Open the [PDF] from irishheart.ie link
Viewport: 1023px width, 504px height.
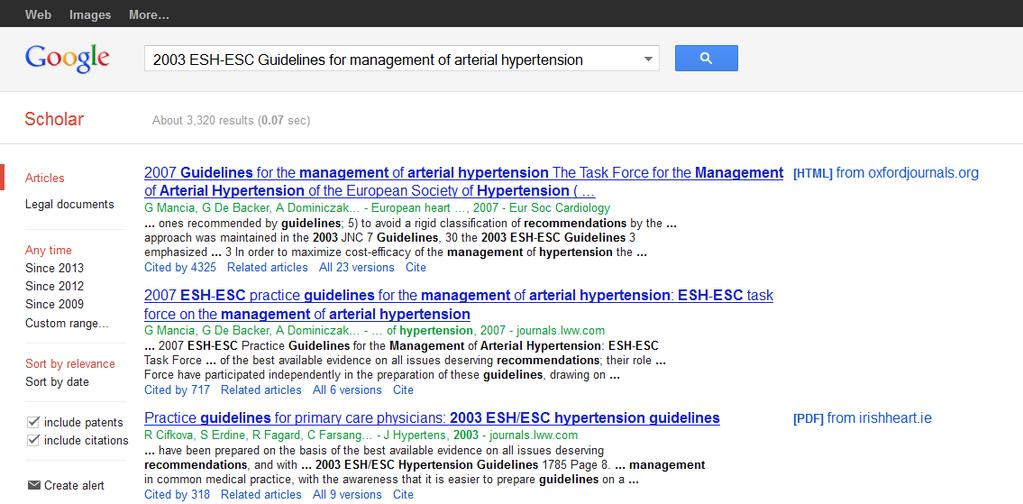coord(862,419)
